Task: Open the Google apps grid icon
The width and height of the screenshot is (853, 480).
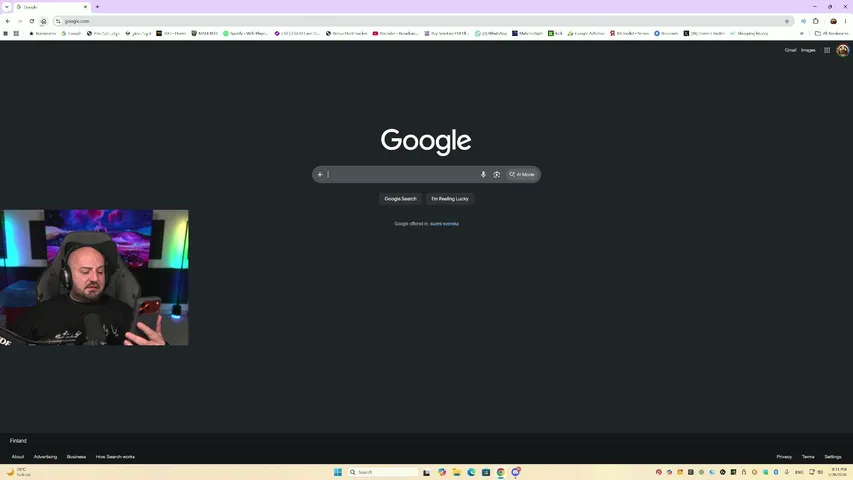Action: (x=827, y=50)
